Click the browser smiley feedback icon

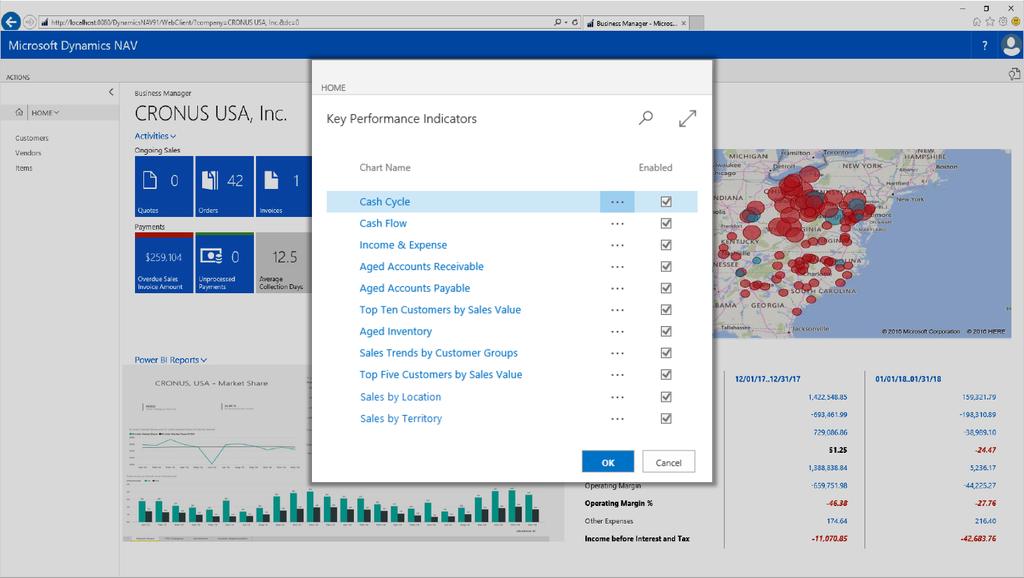(1016, 22)
